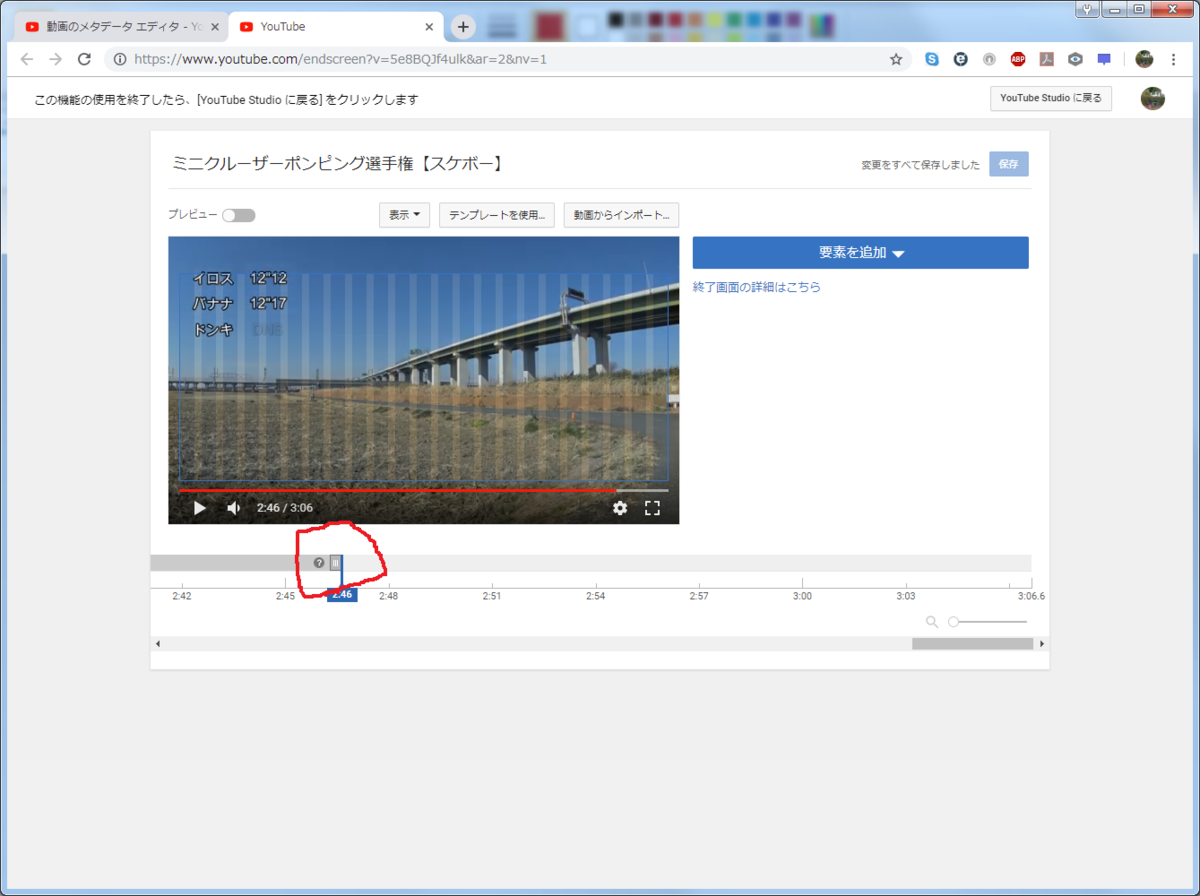Click the help question mark on timeline
Viewport: 1200px width, 896px height.
[319, 563]
